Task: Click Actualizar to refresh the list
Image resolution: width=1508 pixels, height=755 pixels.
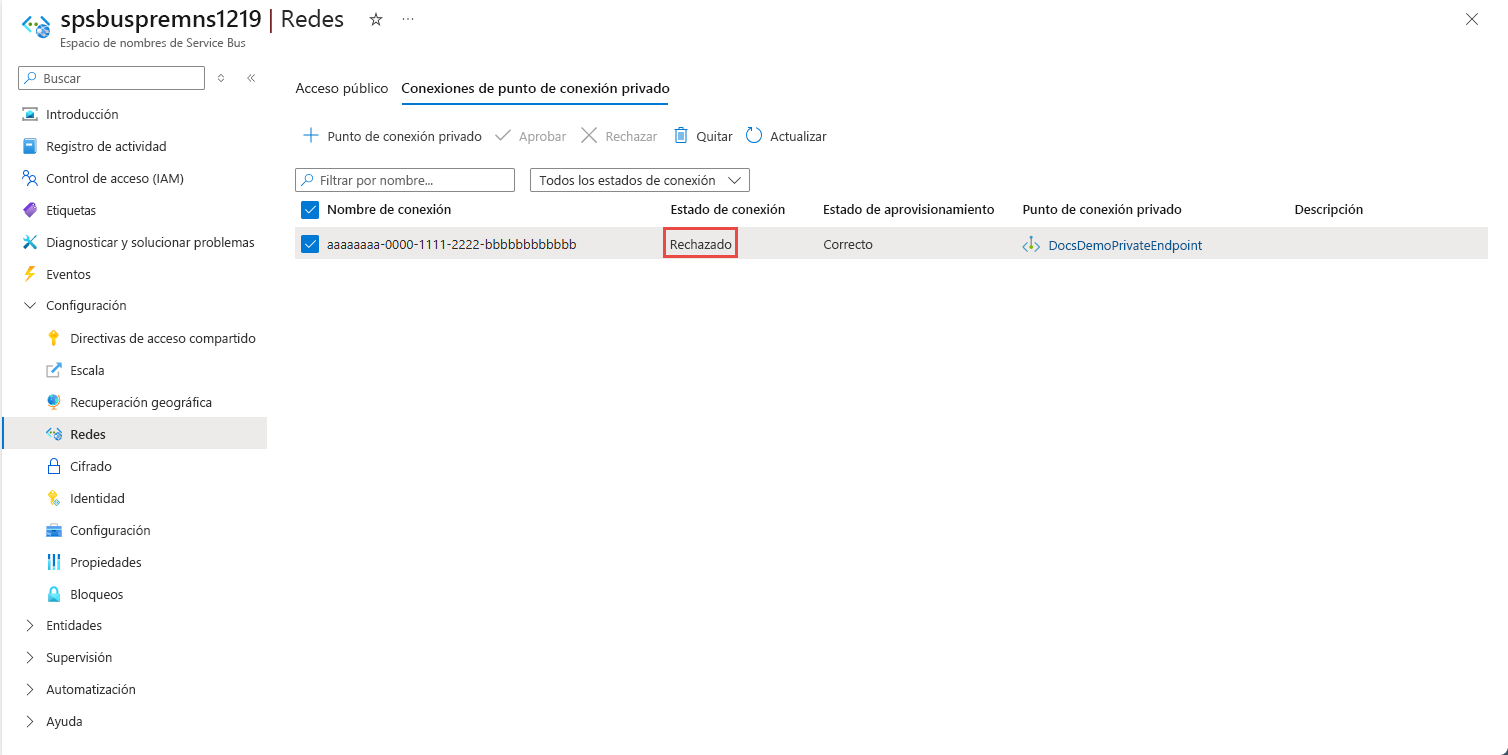Action: pos(786,136)
